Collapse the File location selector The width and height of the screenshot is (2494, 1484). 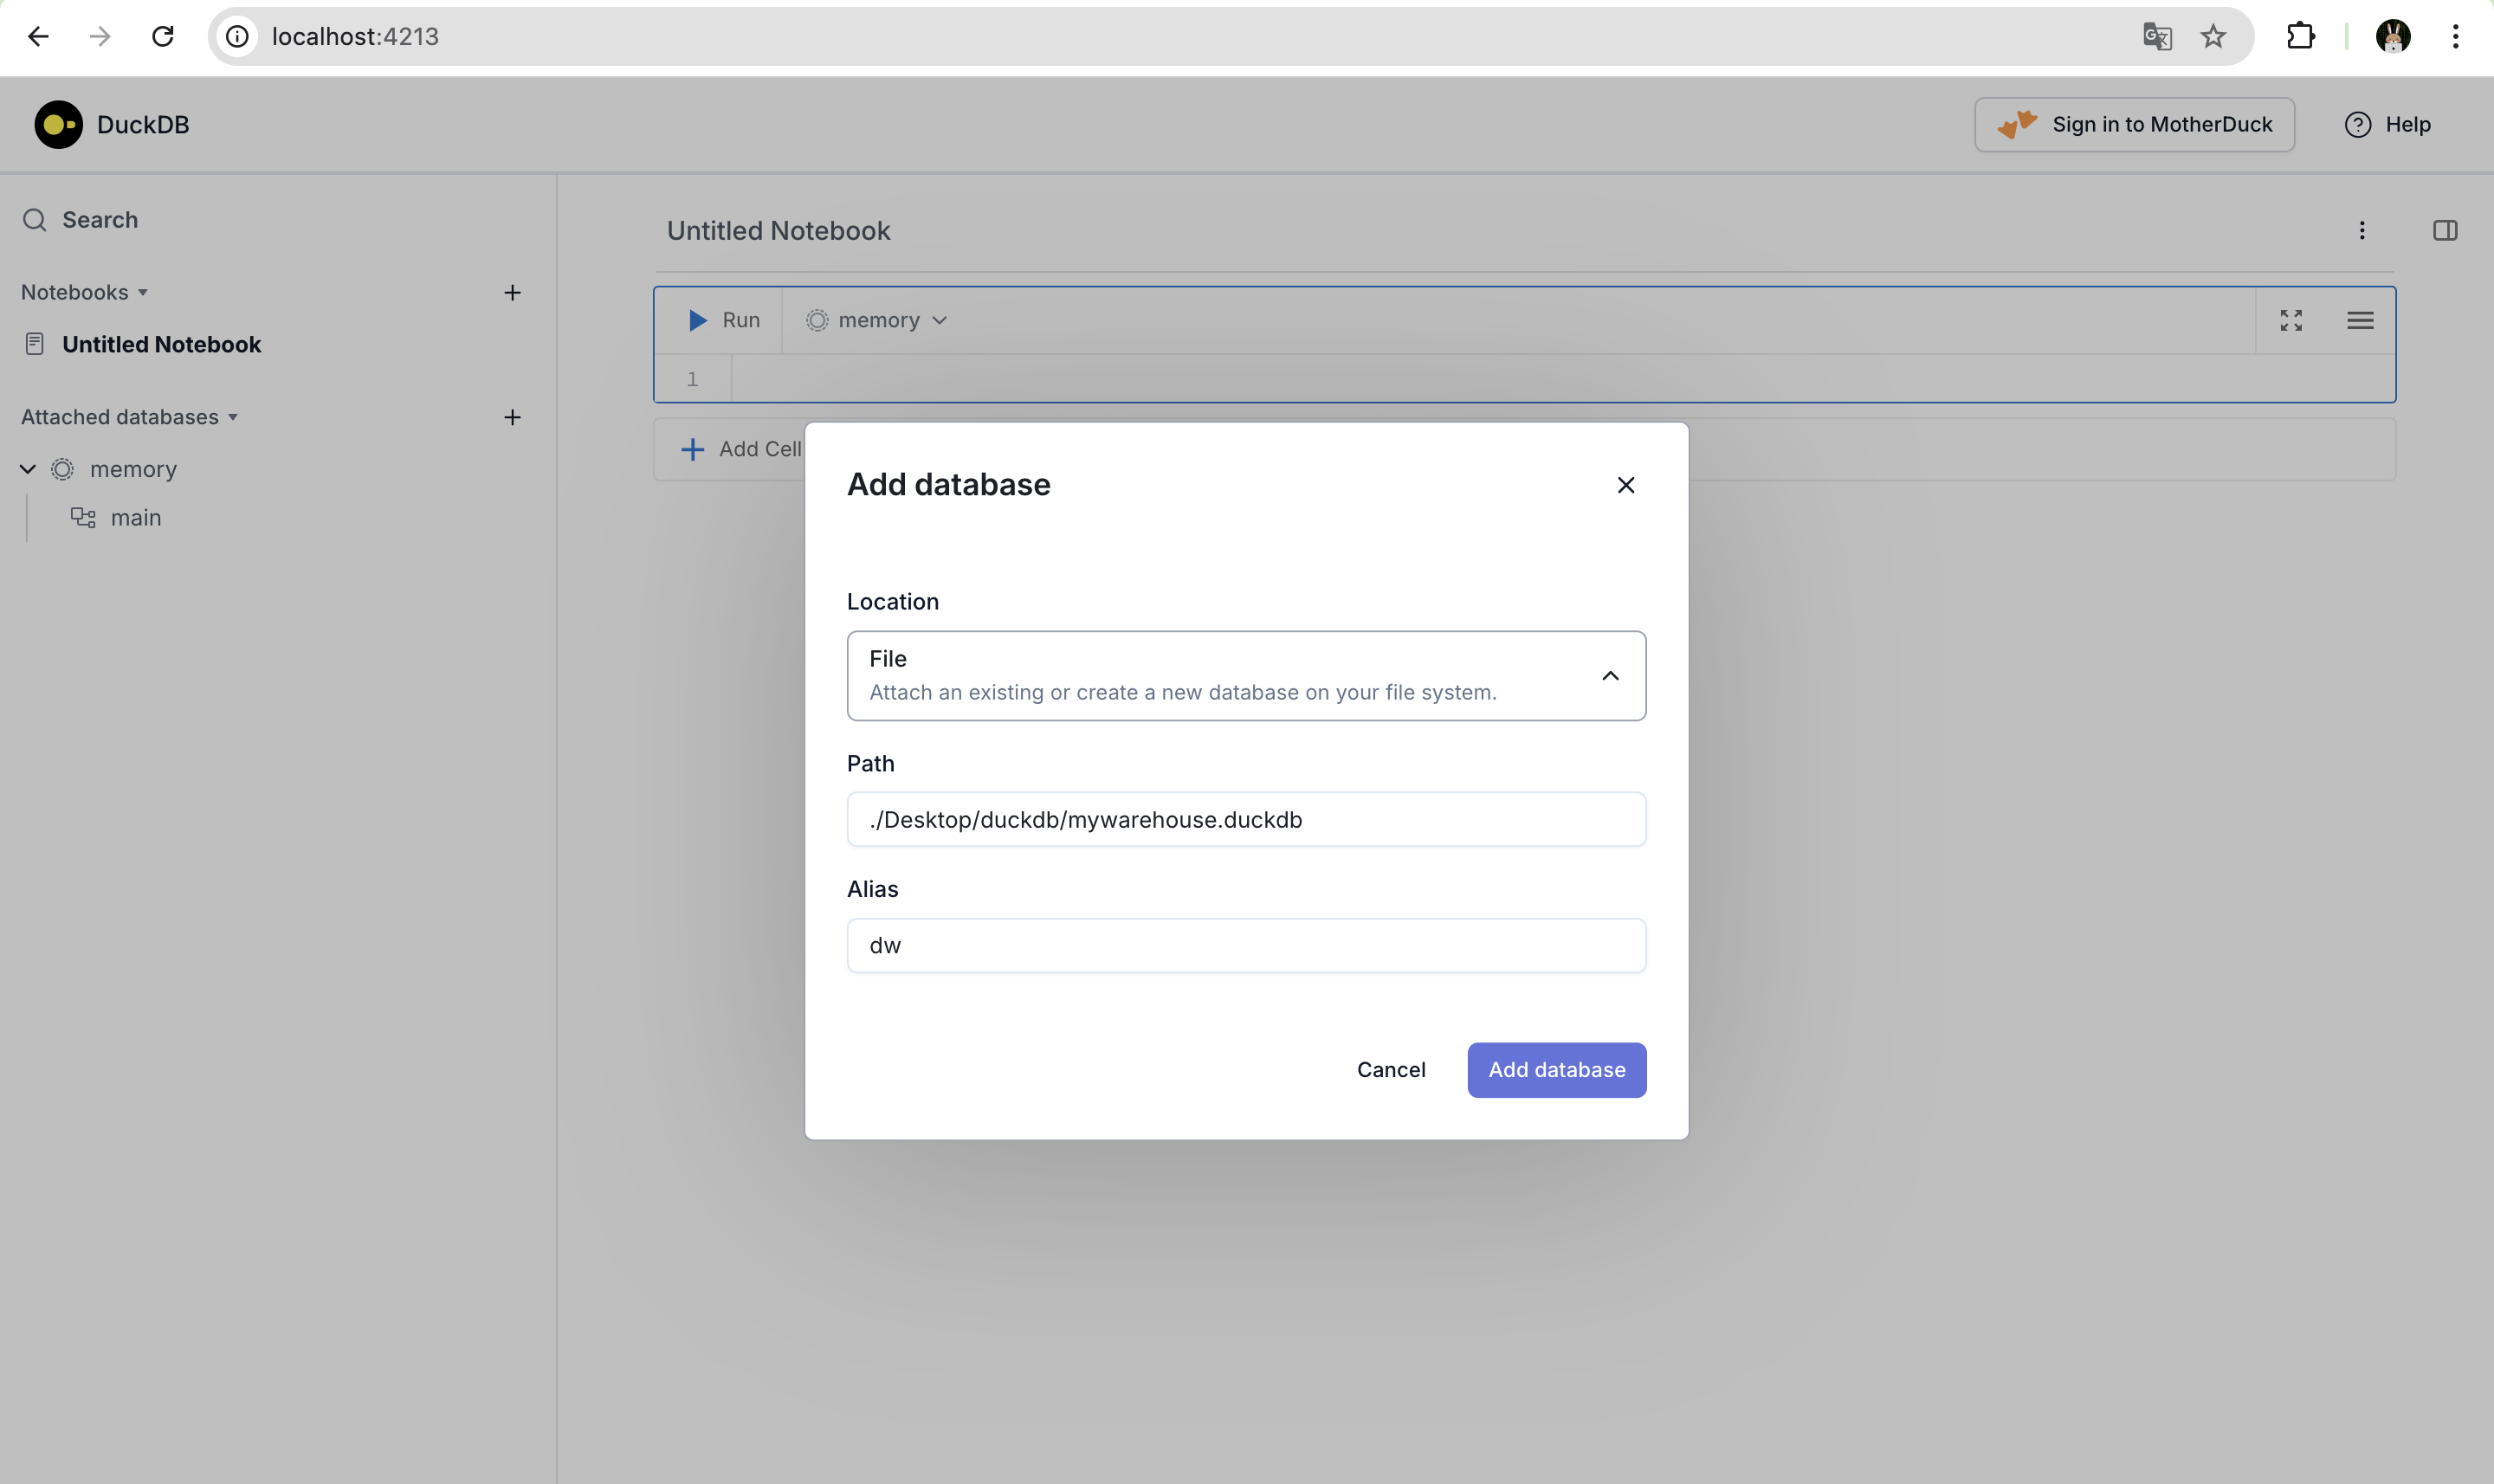click(x=1609, y=675)
